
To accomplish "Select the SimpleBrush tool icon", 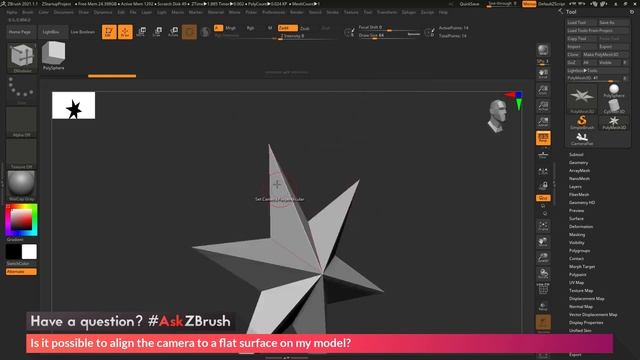I will click(582, 122).
